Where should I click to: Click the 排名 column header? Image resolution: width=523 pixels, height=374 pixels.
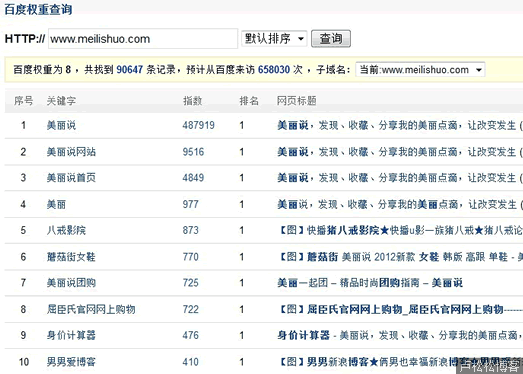coord(249,101)
